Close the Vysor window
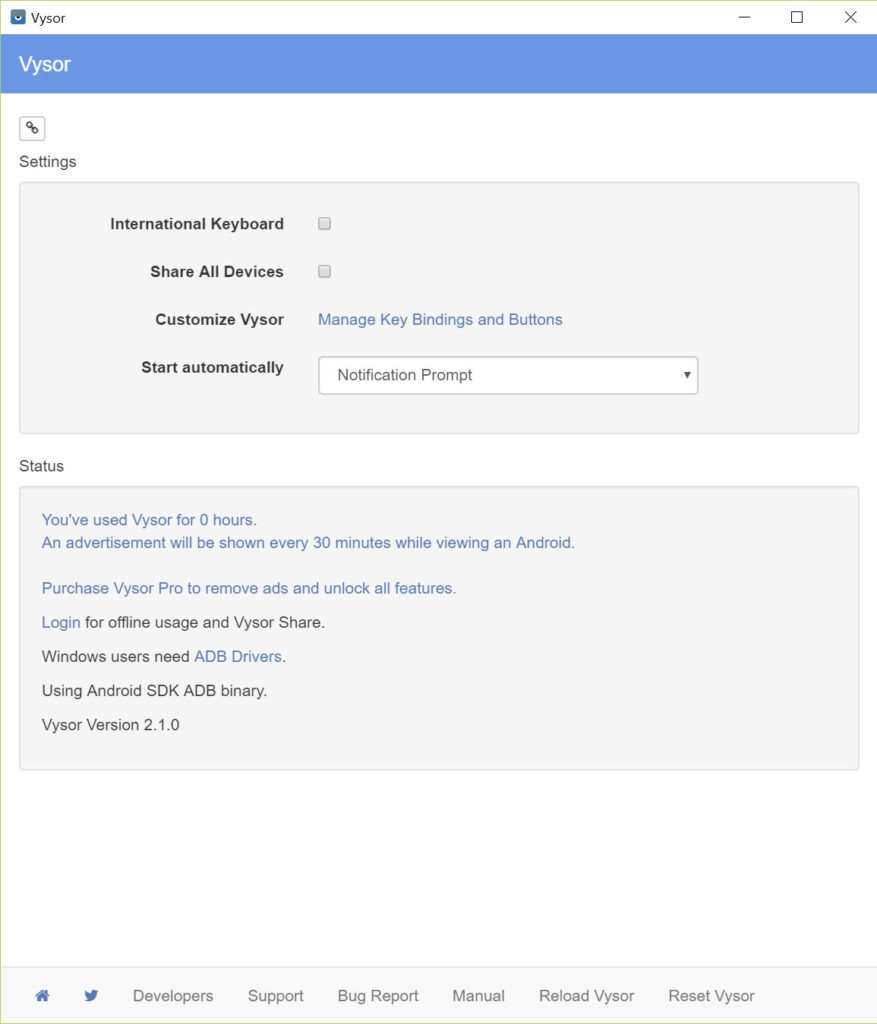The width and height of the screenshot is (877, 1024). [850, 18]
